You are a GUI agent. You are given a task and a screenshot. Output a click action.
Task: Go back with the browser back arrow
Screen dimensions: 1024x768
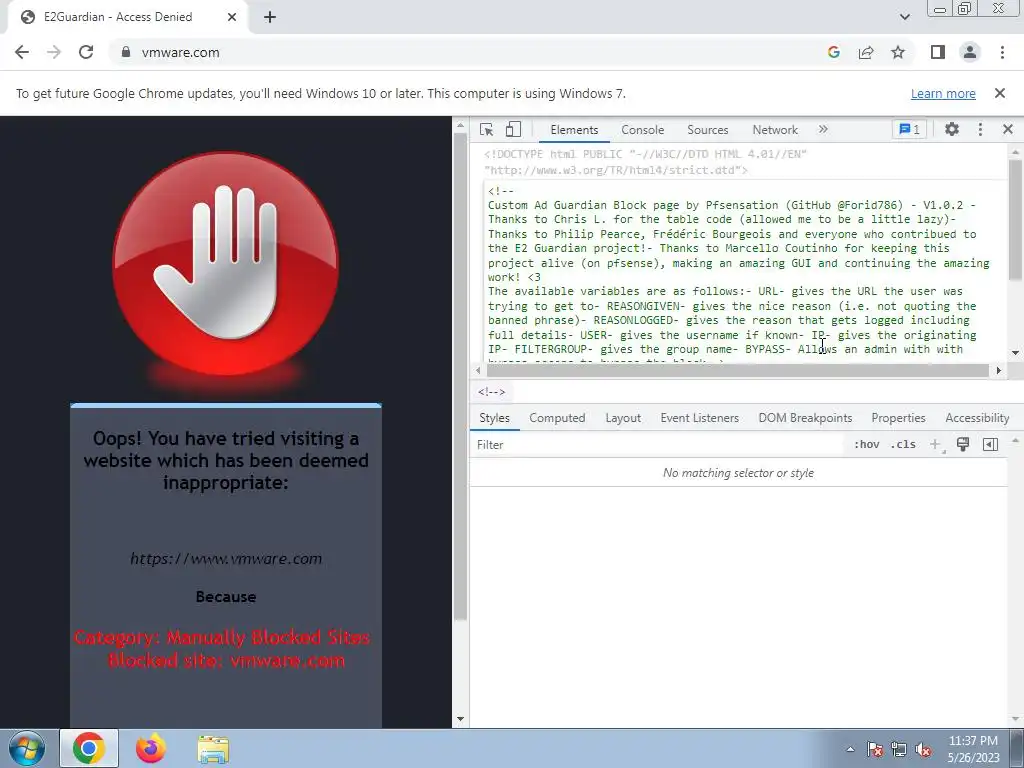point(22,52)
